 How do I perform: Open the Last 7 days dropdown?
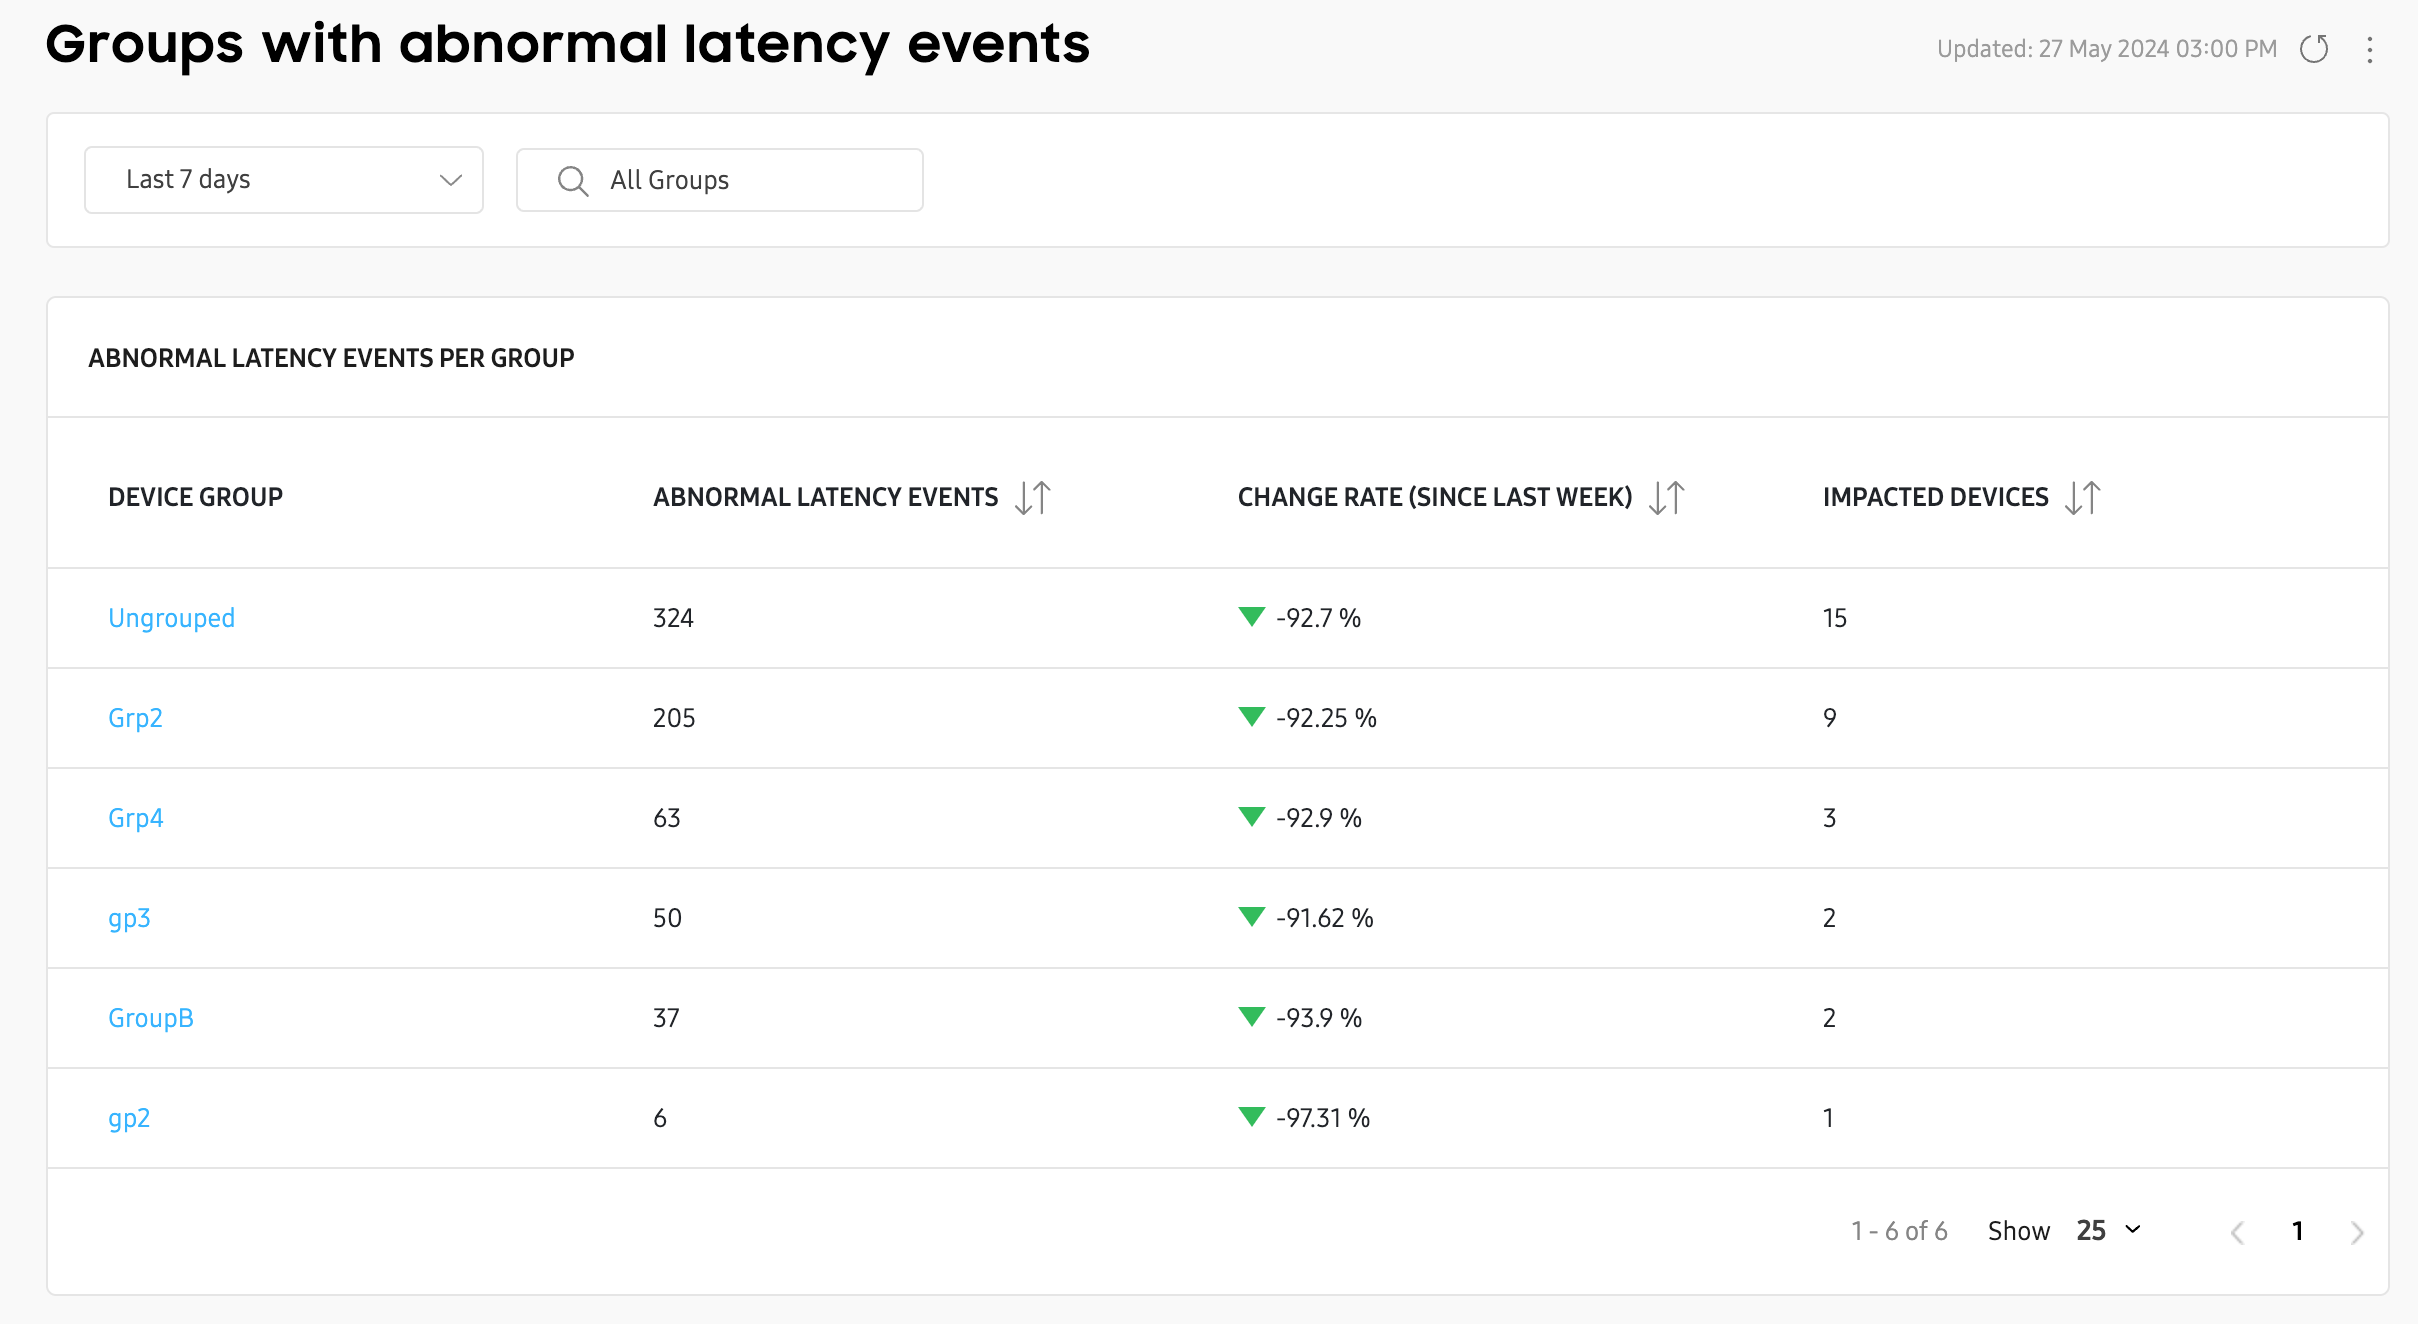[x=284, y=180]
